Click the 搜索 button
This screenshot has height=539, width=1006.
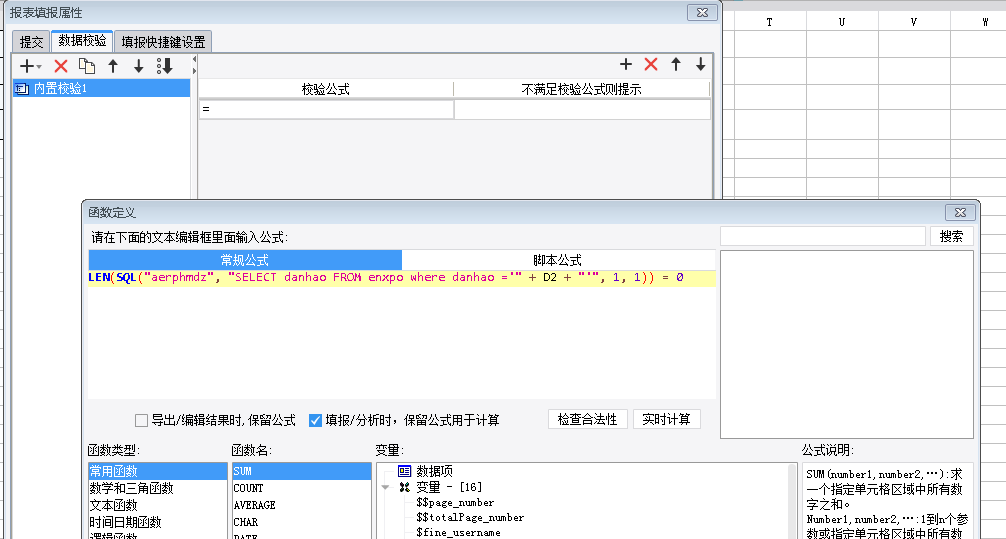pyautogui.click(x=951, y=236)
